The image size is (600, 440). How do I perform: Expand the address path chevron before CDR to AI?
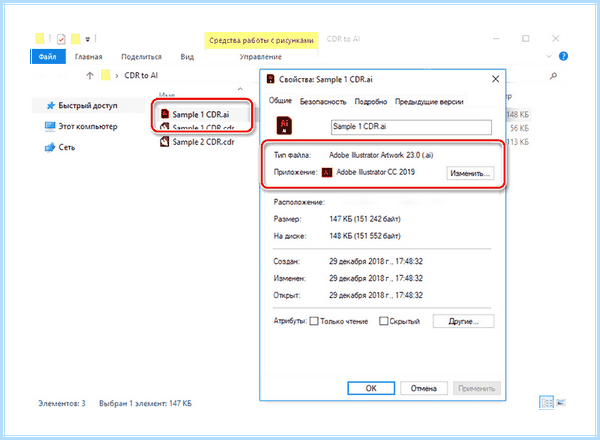tap(117, 76)
